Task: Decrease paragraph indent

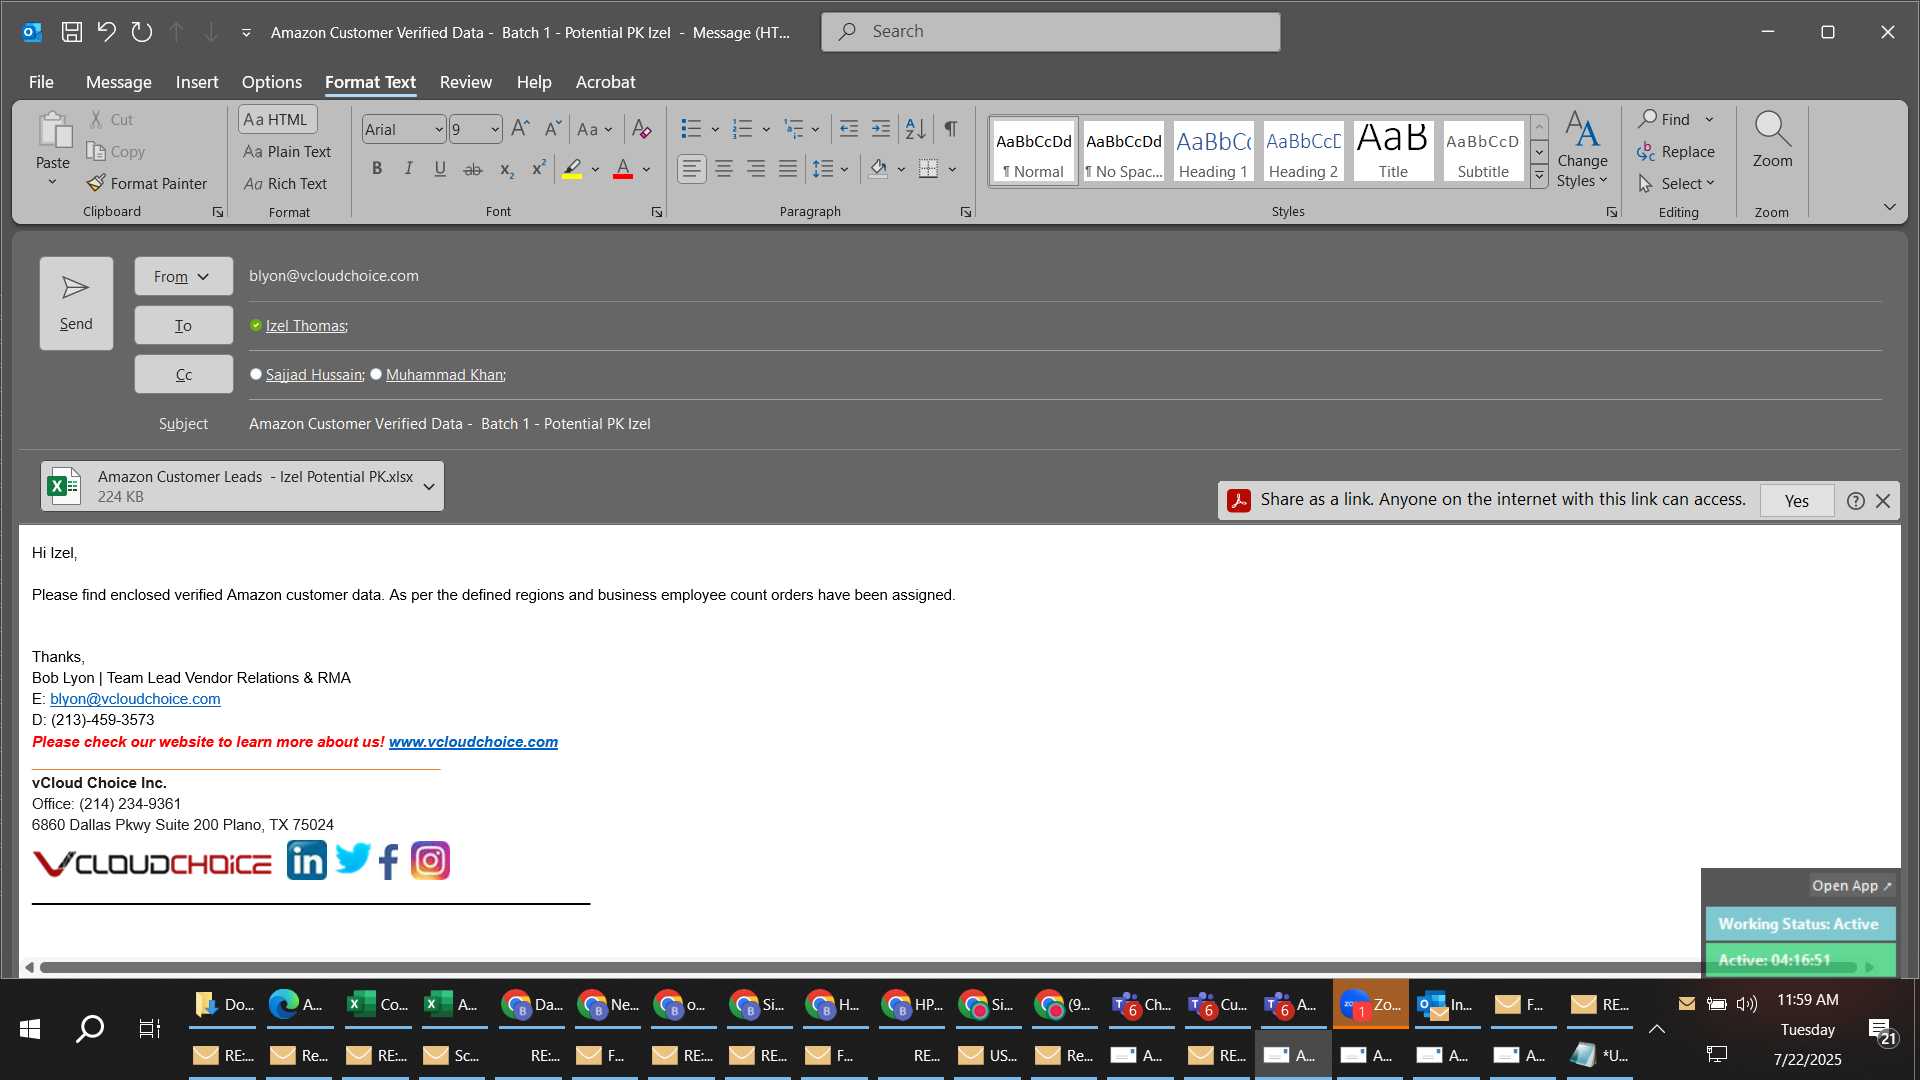Action: 848,129
